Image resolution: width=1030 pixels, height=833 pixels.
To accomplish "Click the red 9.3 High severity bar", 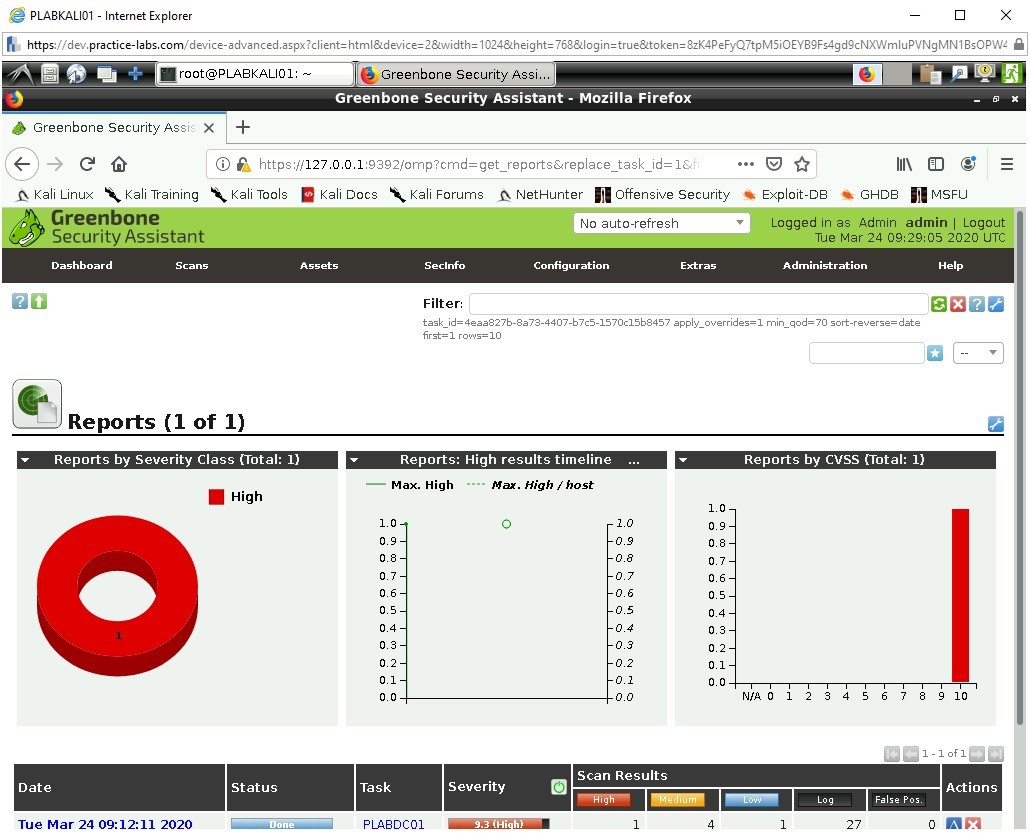I will [498, 823].
